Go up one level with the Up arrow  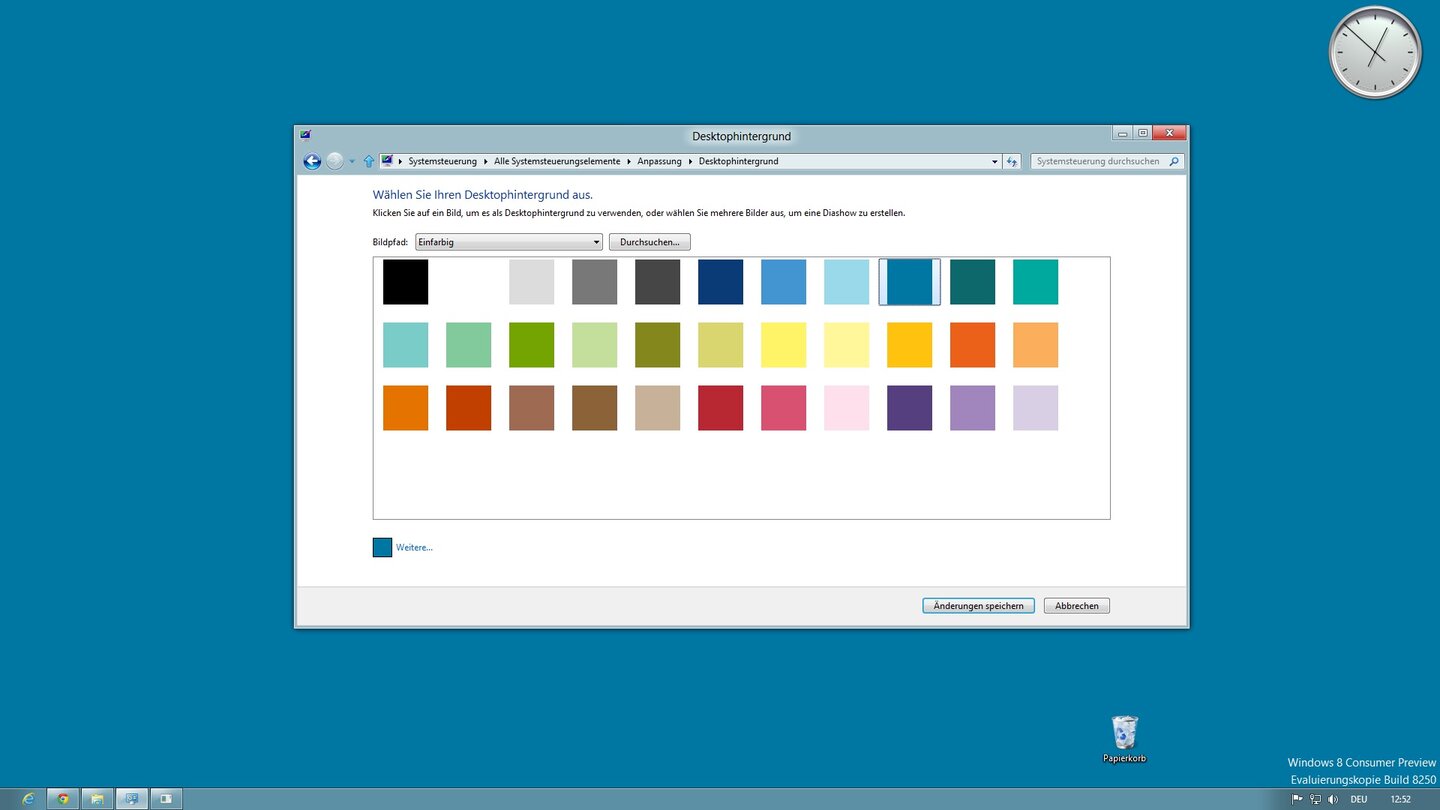pos(368,161)
